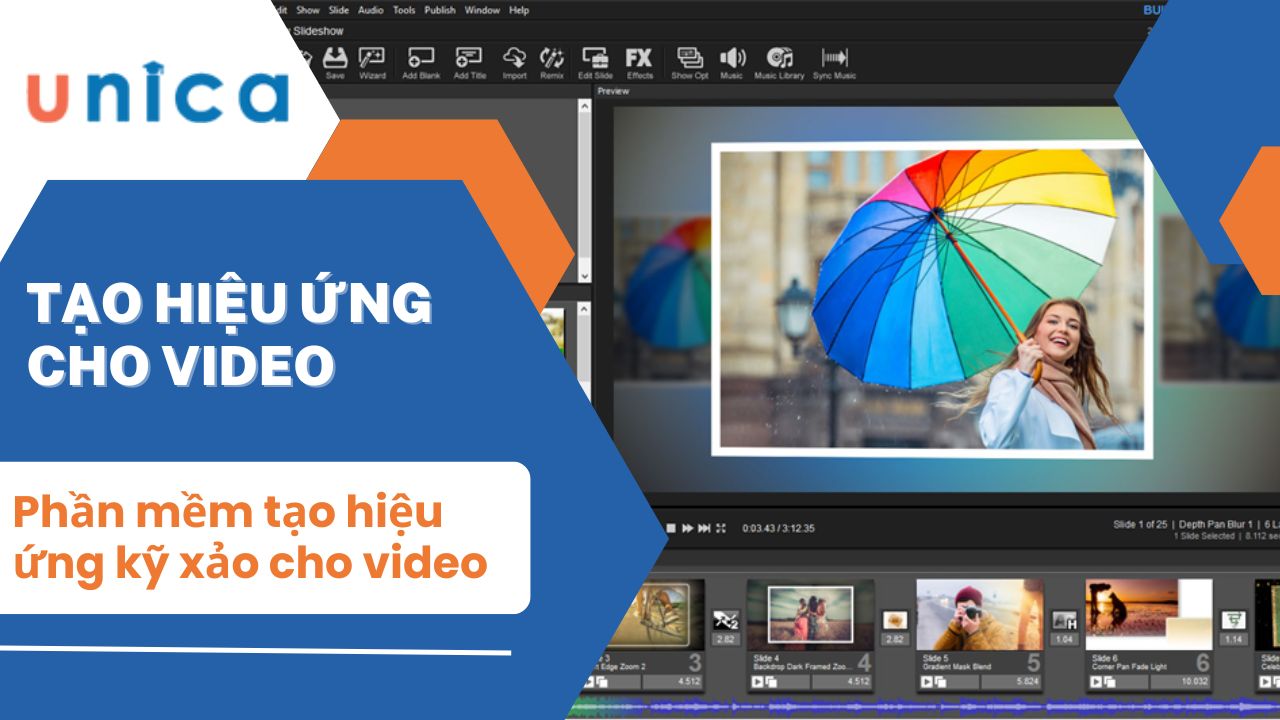Click the Slide 6 duration field 10.032
The height and width of the screenshot is (720, 1280).
point(1177,682)
